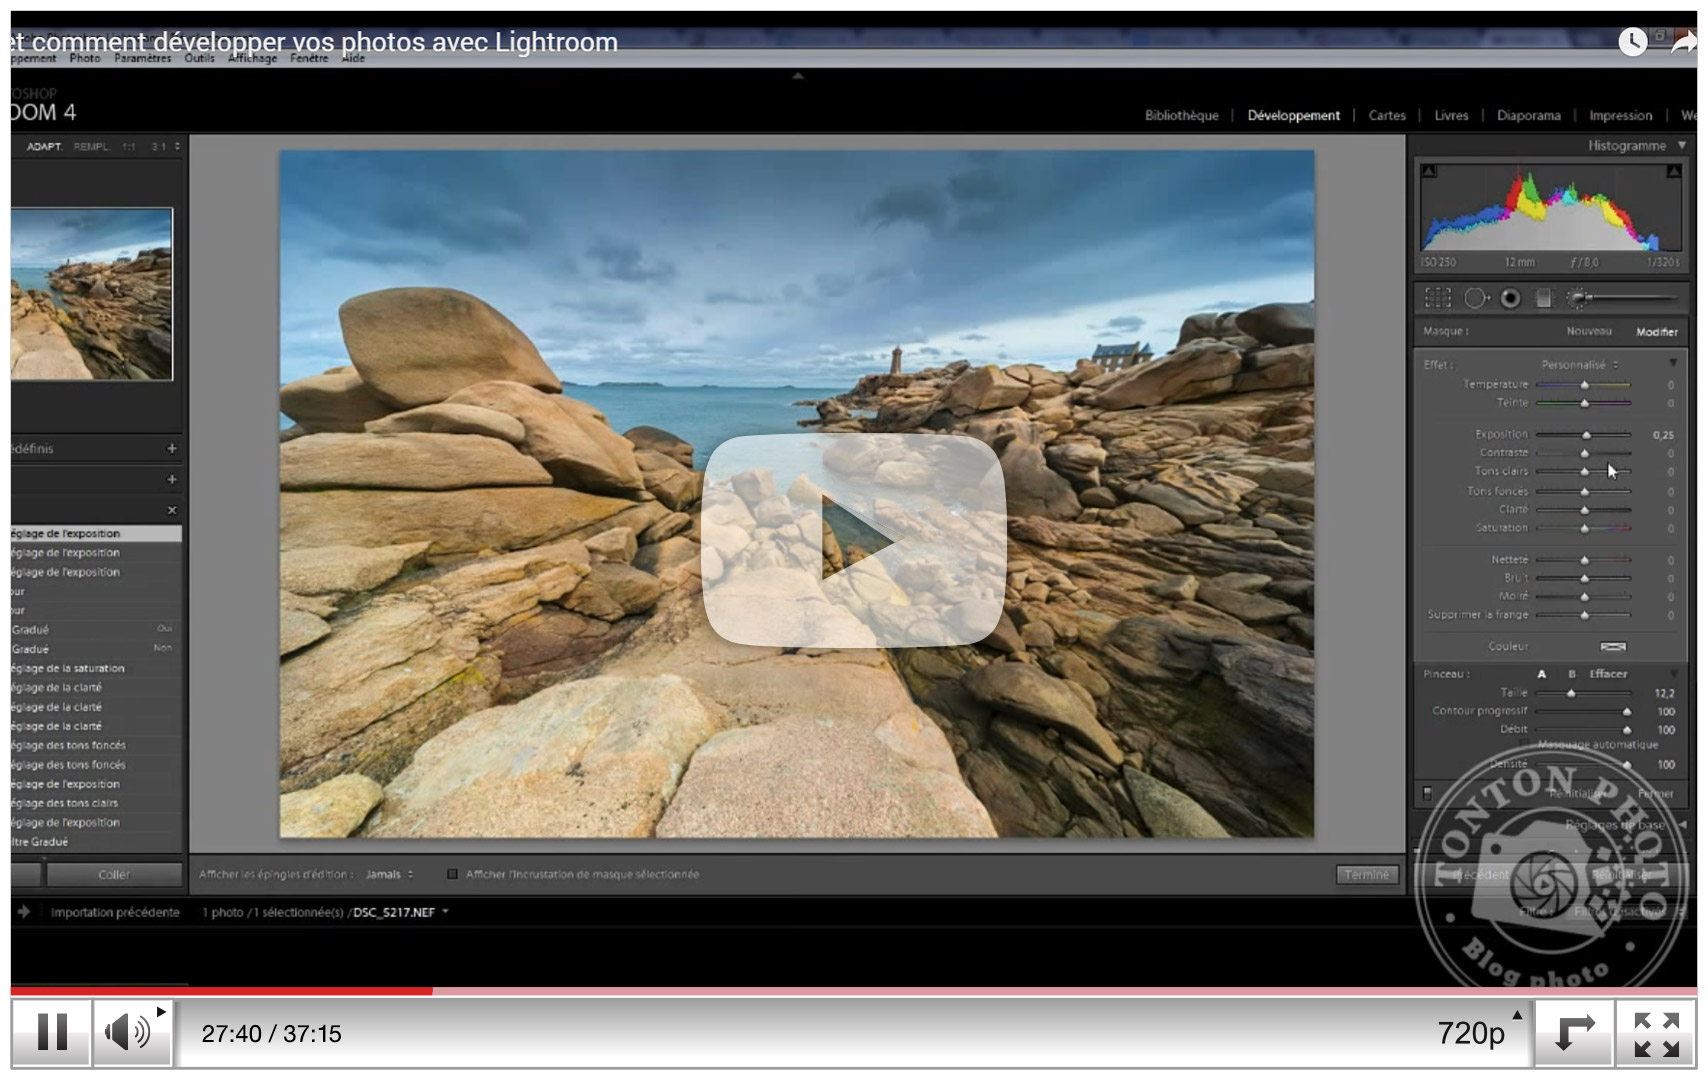Image resolution: width=1708 pixels, height=1080 pixels.
Task: Select the Red Eye Correction tool
Action: click(1510, 297)
